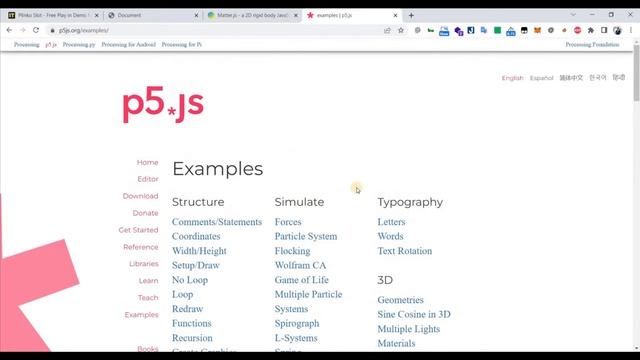Open Libraries in the sidebar
Image resolution: width=640 pixels, height=360 pixels.
144,264
